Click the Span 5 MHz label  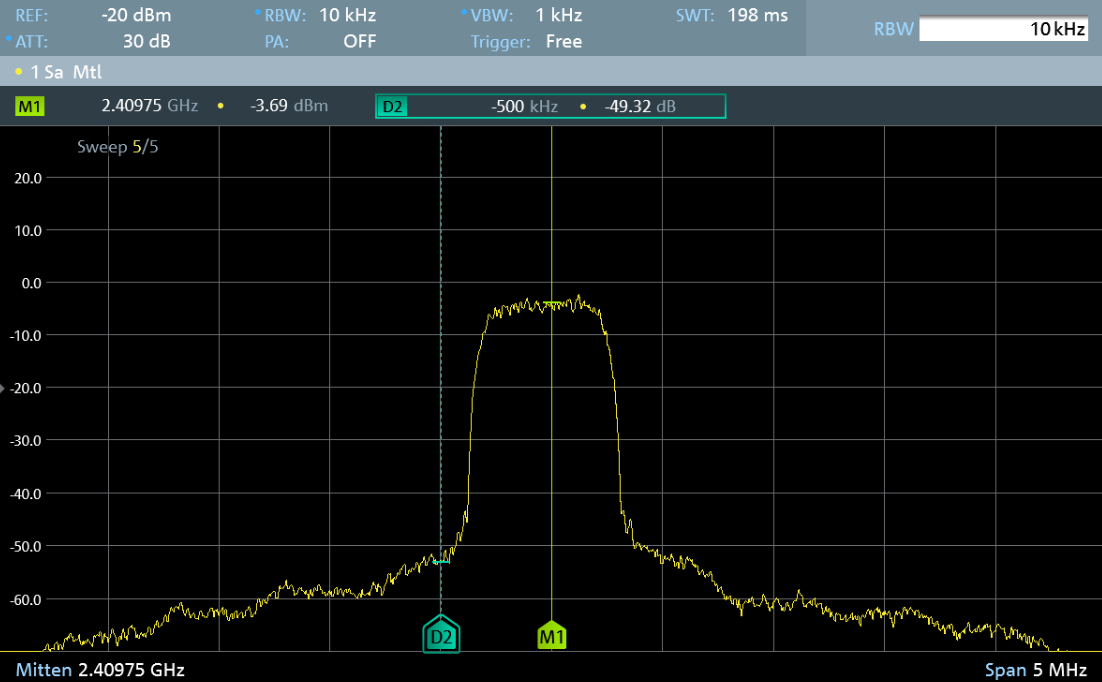pyautogui.click(x=1035, y=669)
